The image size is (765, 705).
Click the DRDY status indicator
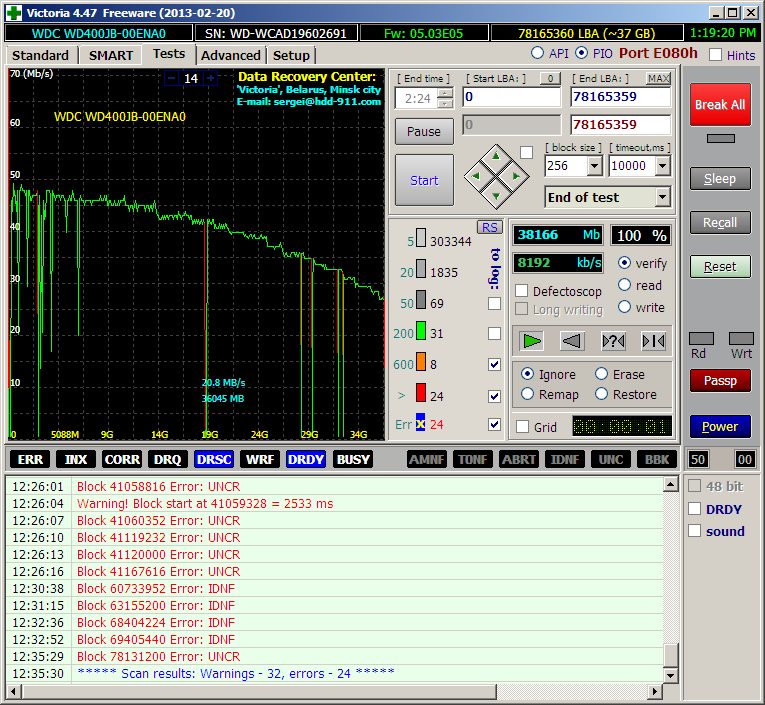(x=306, y=460)
